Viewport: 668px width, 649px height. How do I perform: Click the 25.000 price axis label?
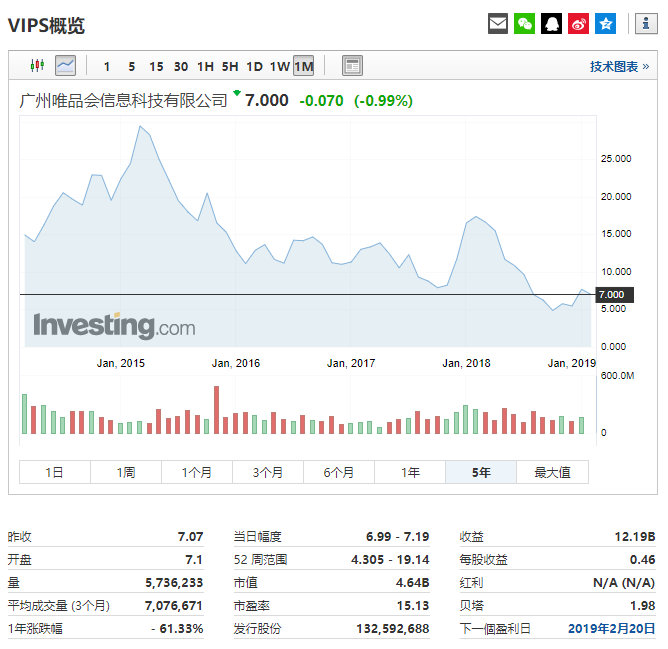(x=616, y=159)
